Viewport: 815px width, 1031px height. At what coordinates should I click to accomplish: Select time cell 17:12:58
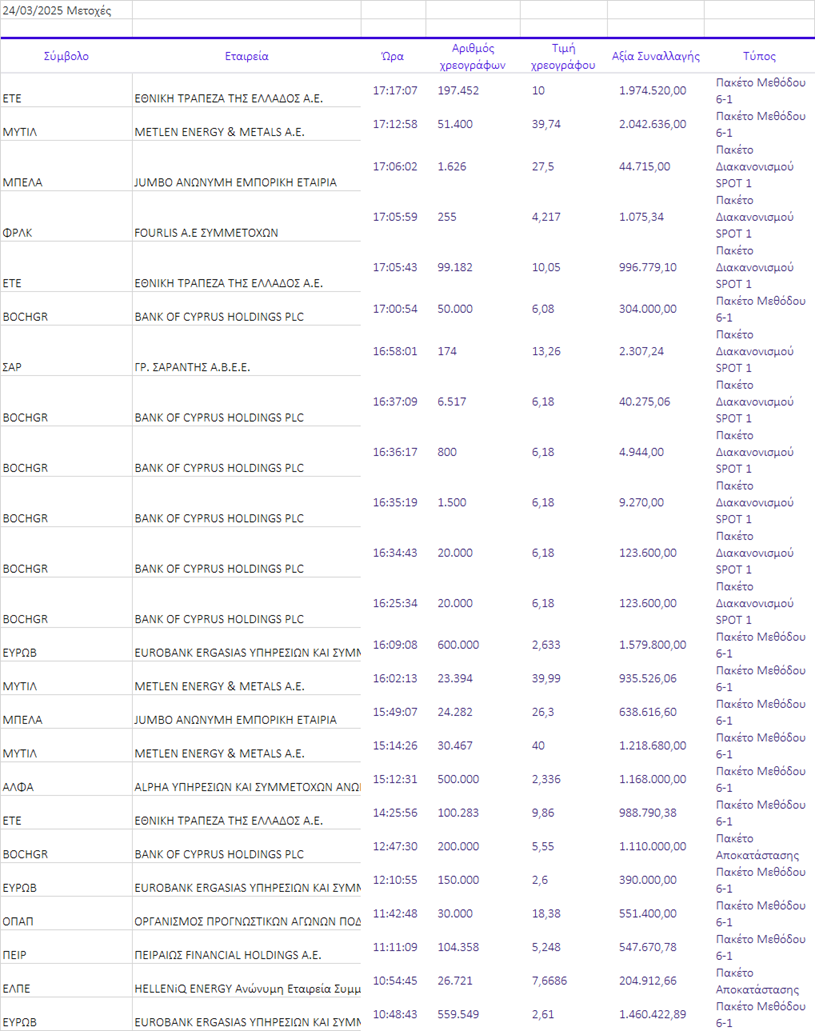click(395, 124)
